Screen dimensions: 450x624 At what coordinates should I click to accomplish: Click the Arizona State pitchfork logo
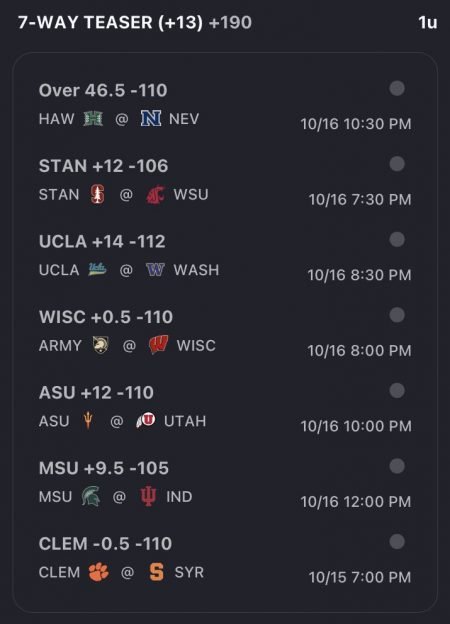88,421
